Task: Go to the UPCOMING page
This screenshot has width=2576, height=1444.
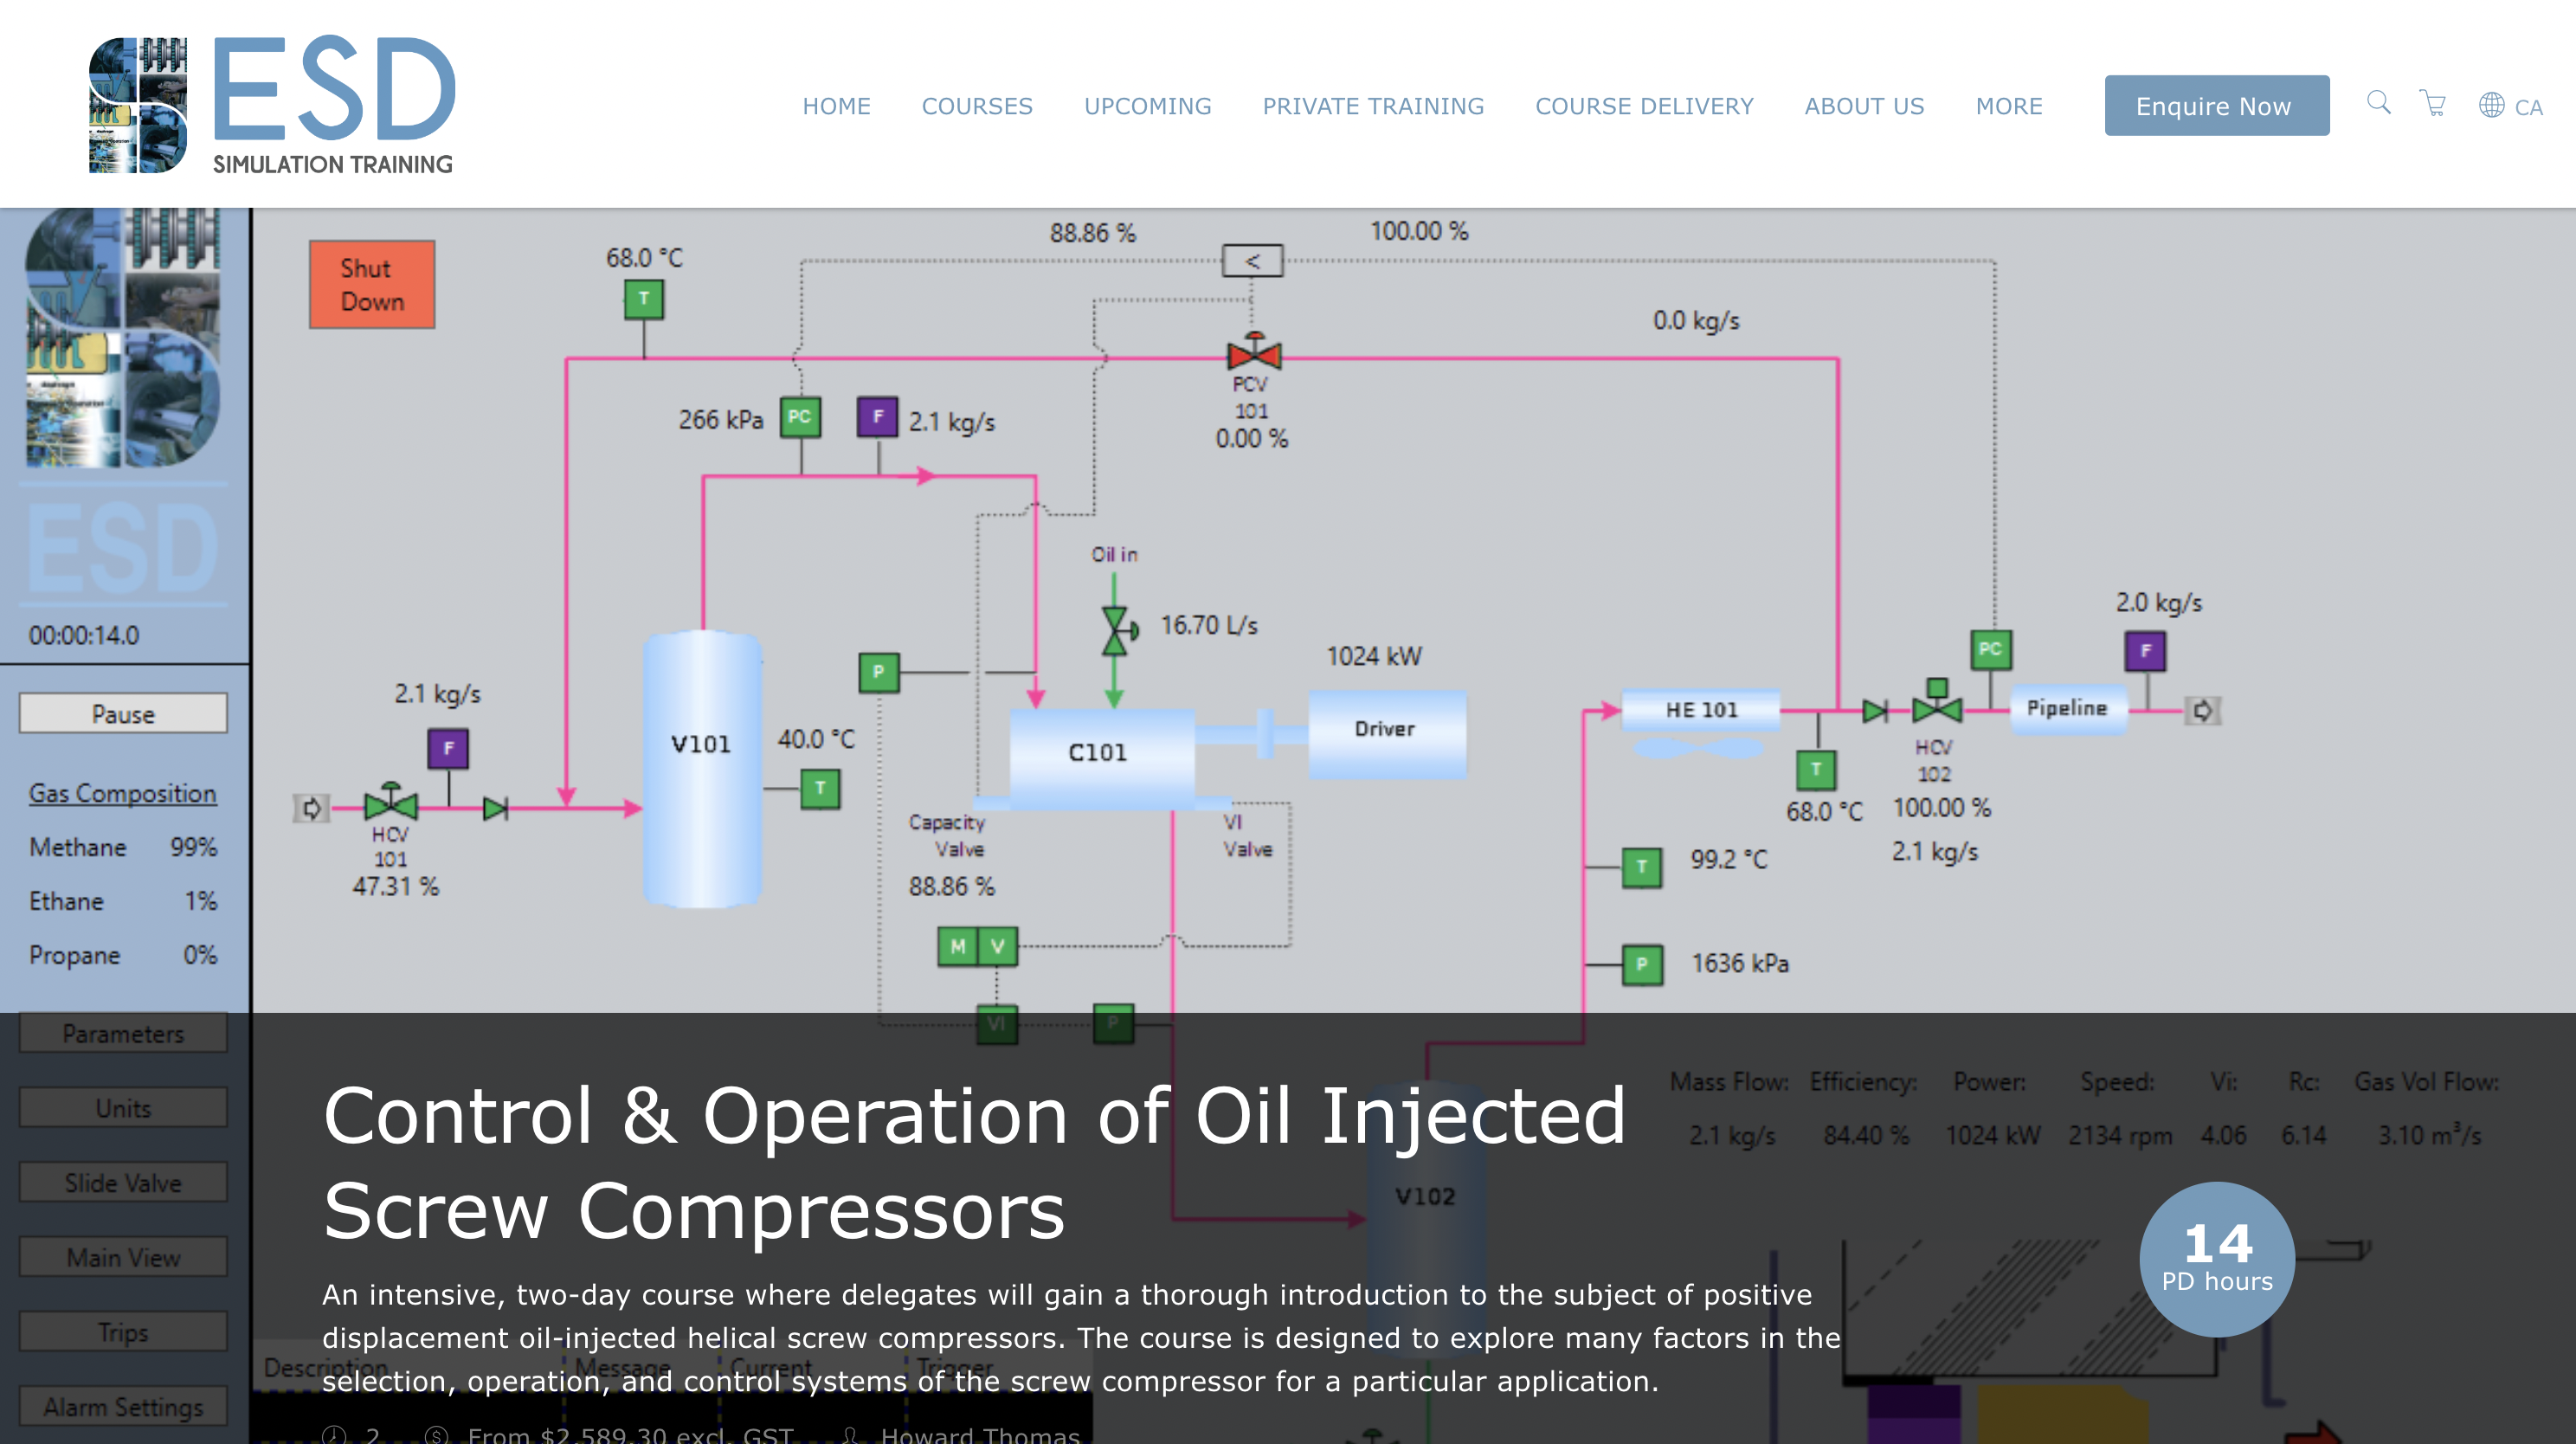Action: pyautogui.click(x=1147, y=106)
